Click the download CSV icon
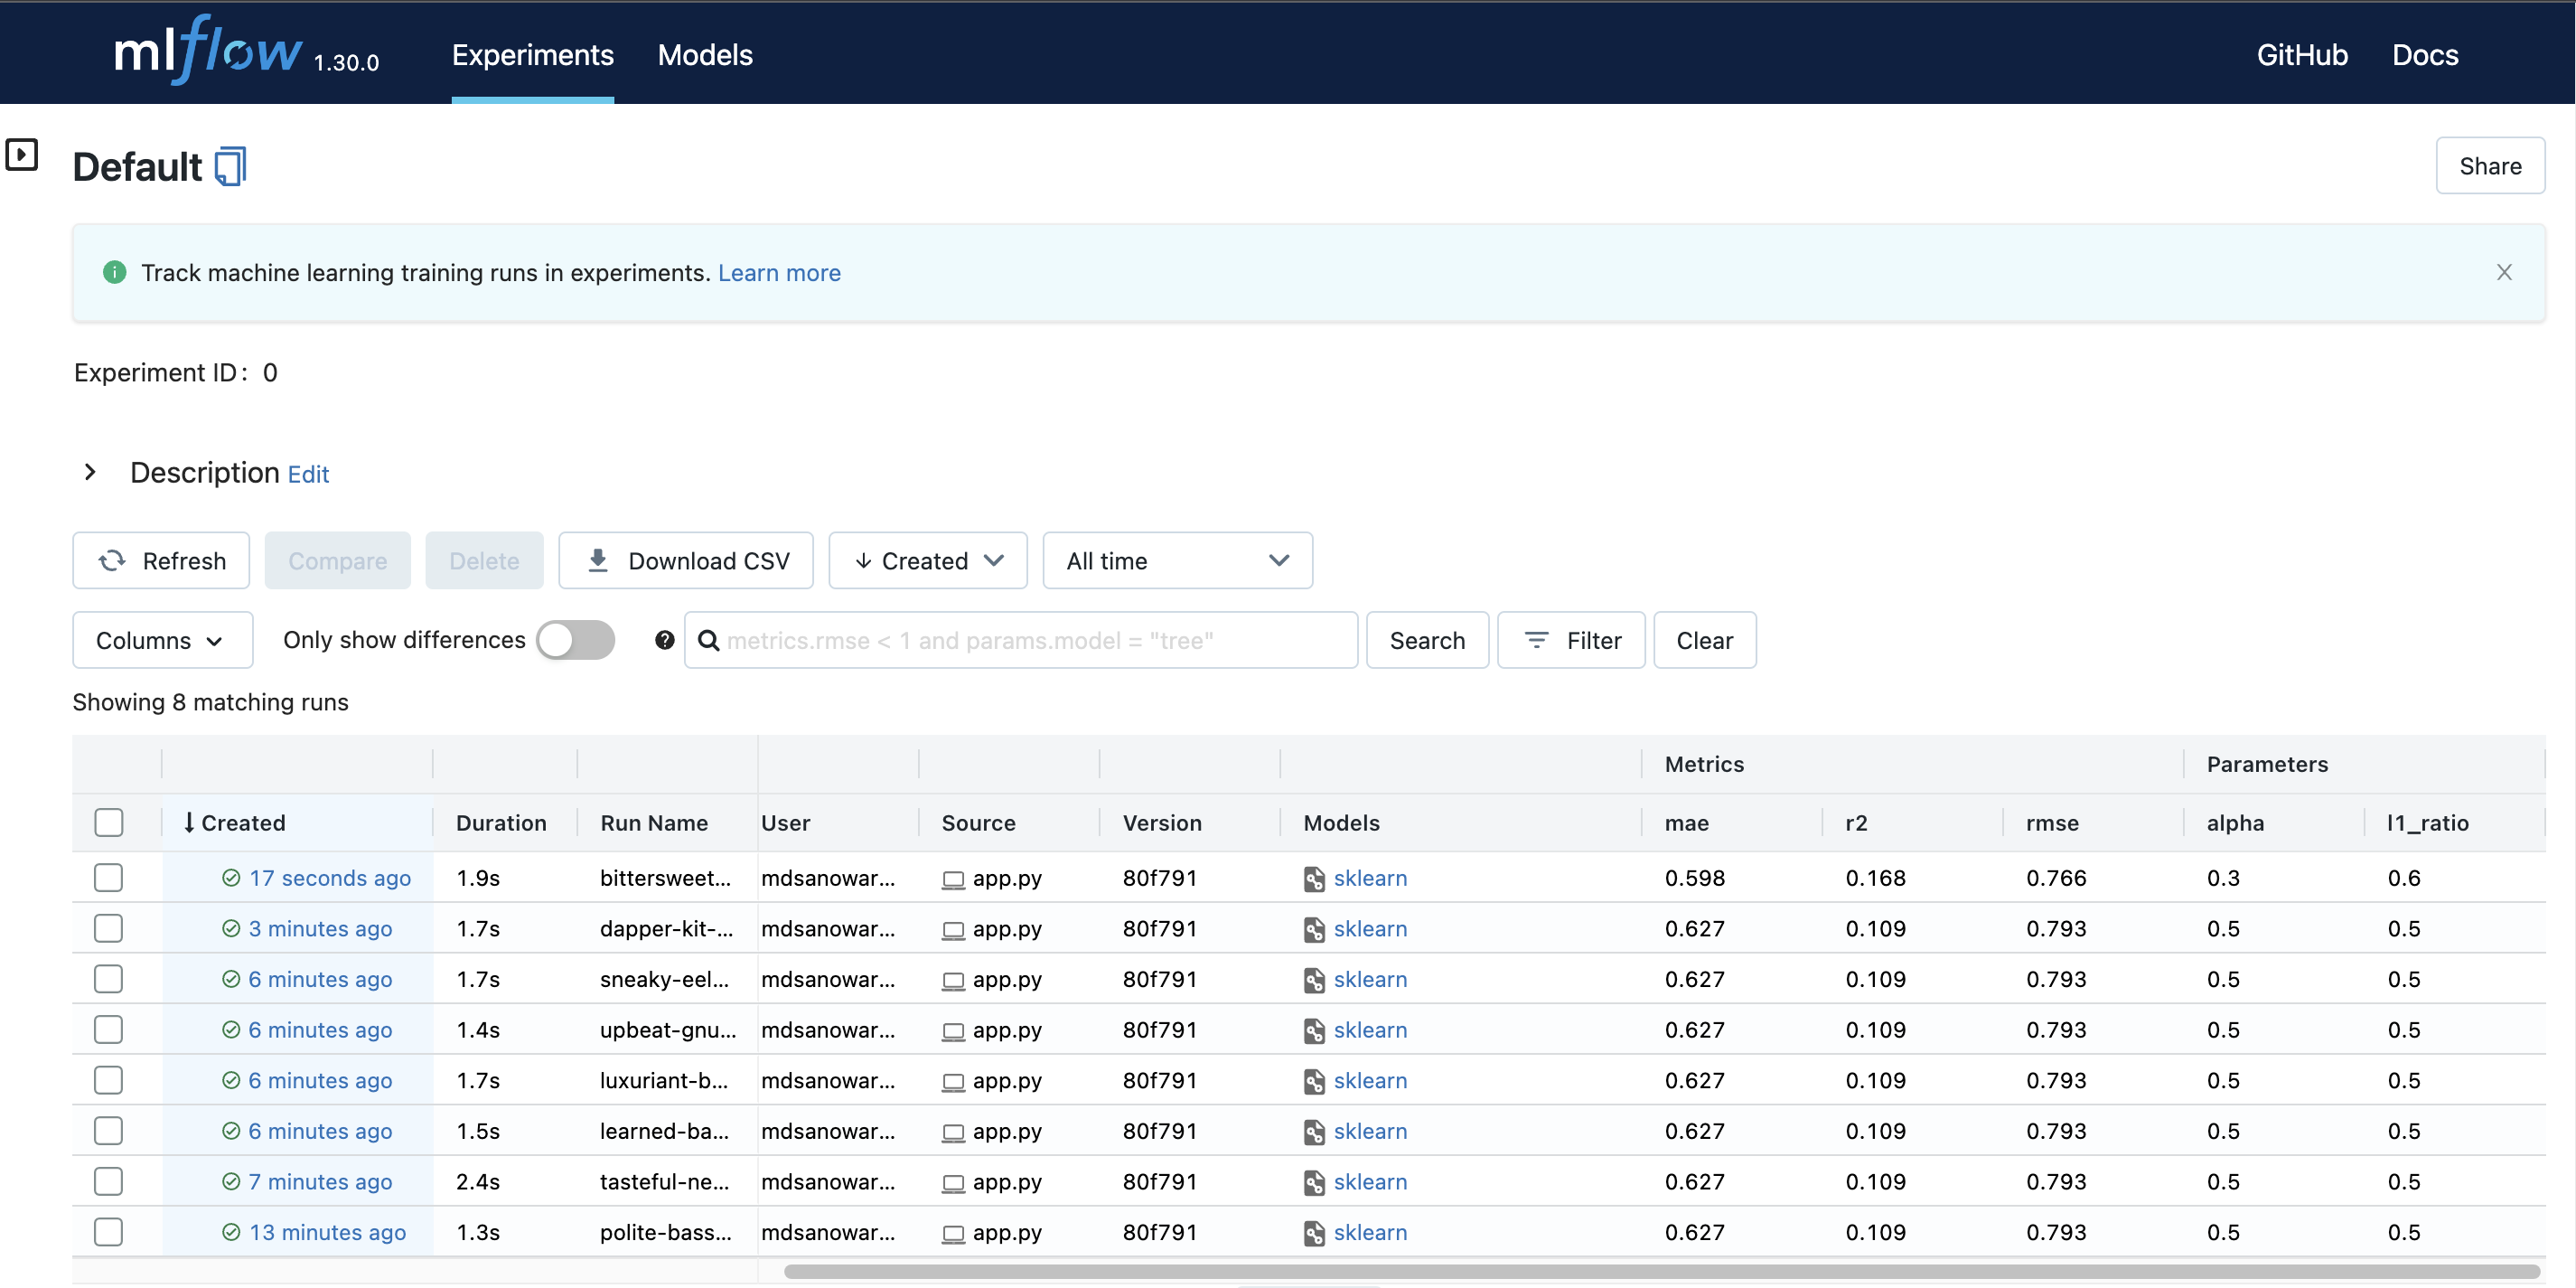This screenshot has width=2576, height=1288. (x=598, y=560)
